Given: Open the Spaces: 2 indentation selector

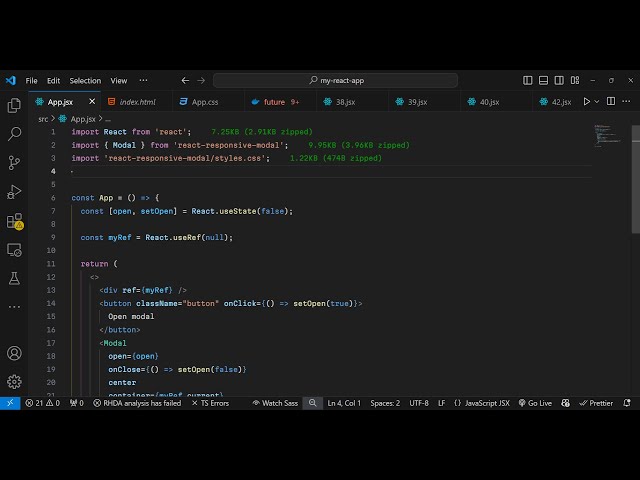Looking at the screenshot, I should coord(385,403).
